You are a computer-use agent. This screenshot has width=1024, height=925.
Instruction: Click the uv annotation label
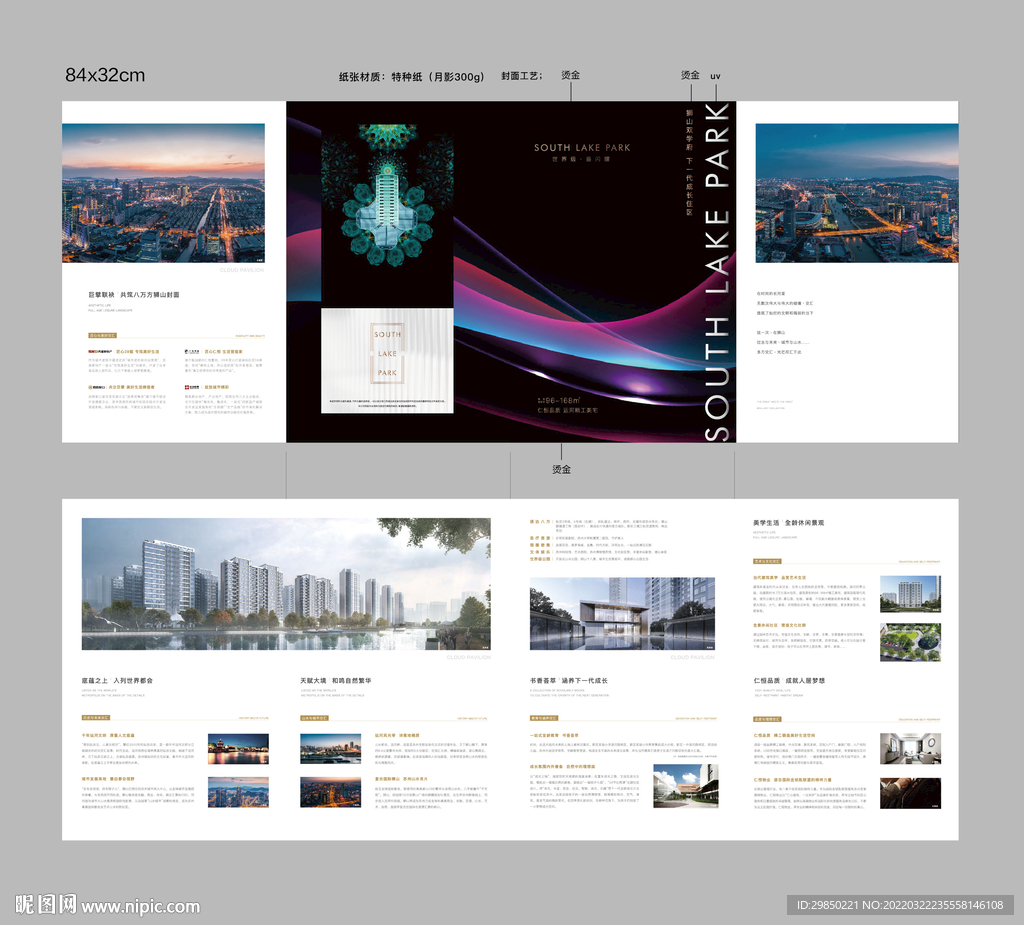tap(715, 76)
